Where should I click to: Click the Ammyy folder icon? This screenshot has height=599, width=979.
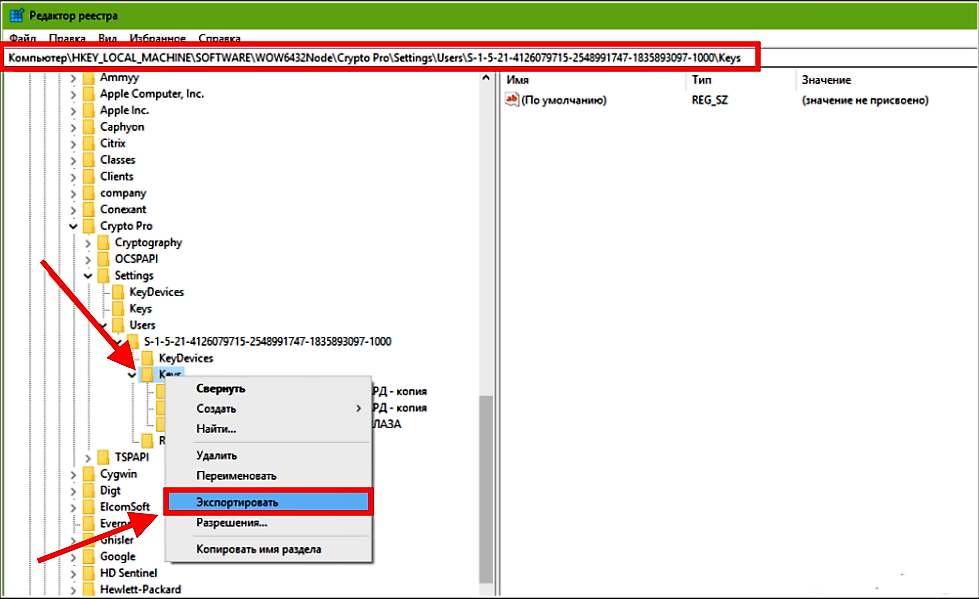(88, 77)
